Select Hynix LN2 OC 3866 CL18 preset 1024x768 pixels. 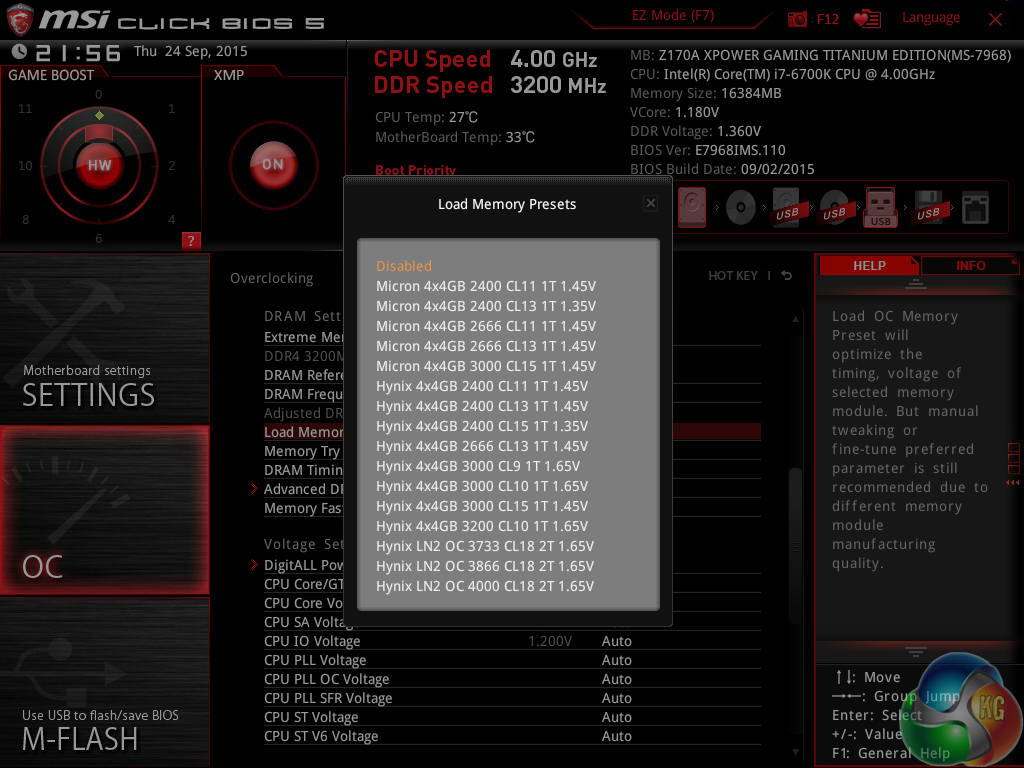point(485,566)
